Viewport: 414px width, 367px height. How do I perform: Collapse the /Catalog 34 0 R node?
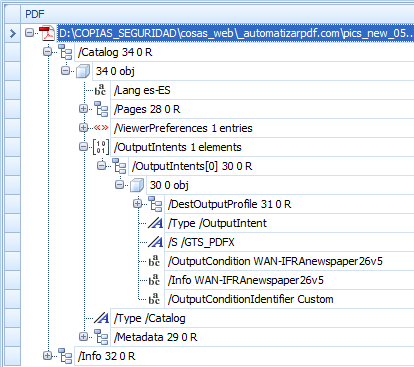48,52
